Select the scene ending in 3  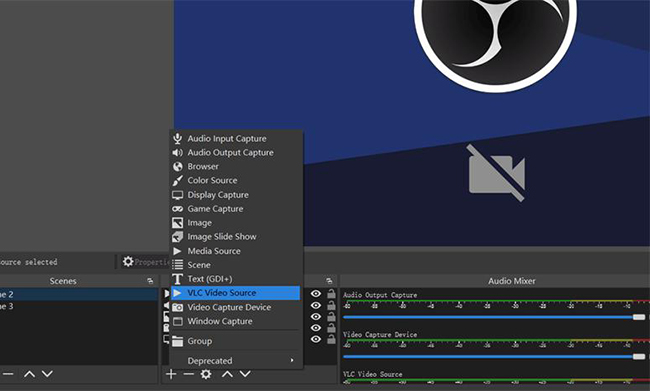point(79,306)
